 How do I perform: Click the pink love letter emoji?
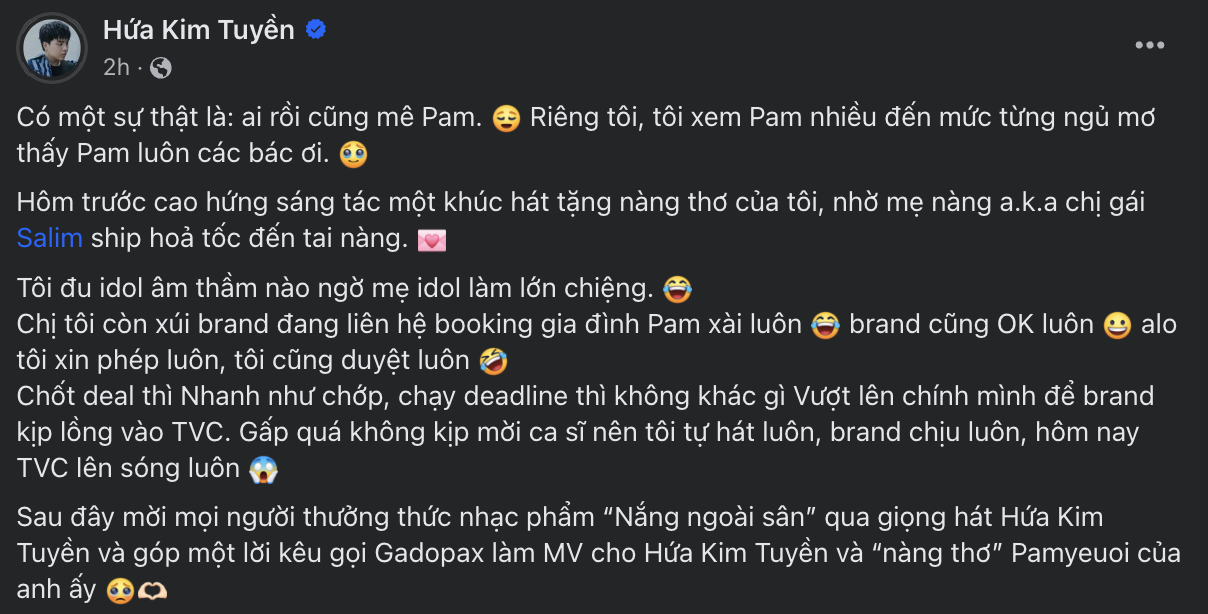click(432, 241)
